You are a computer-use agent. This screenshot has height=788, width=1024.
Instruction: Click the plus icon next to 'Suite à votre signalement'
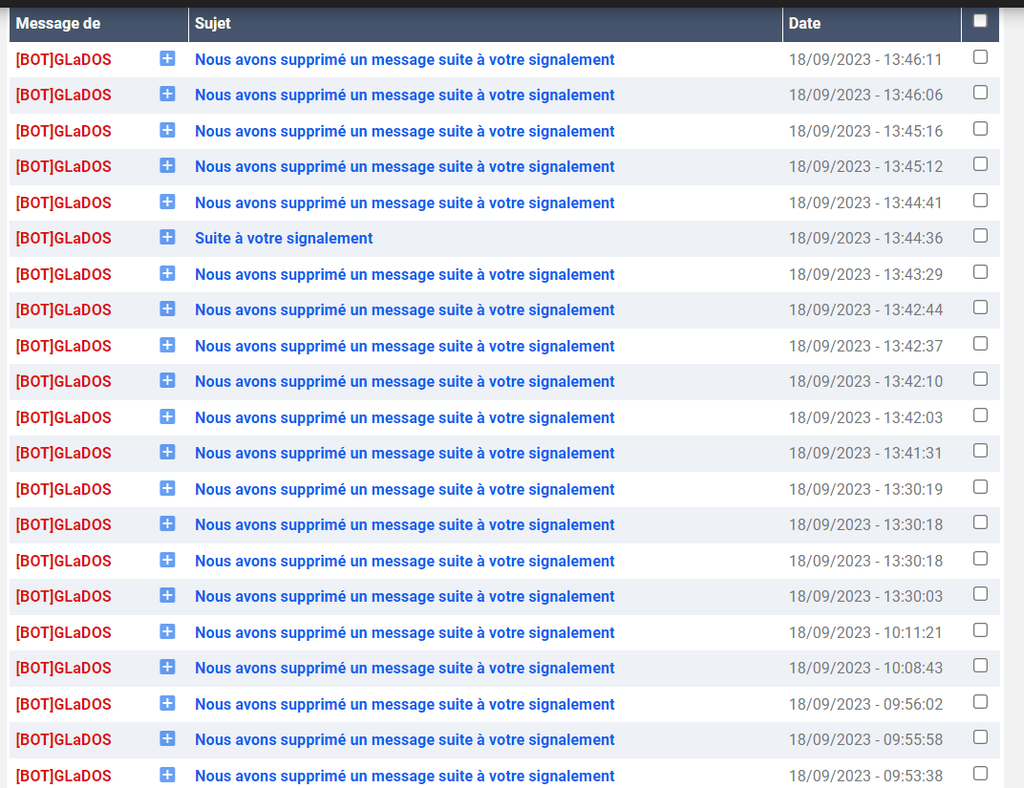[x=167, y=237]
